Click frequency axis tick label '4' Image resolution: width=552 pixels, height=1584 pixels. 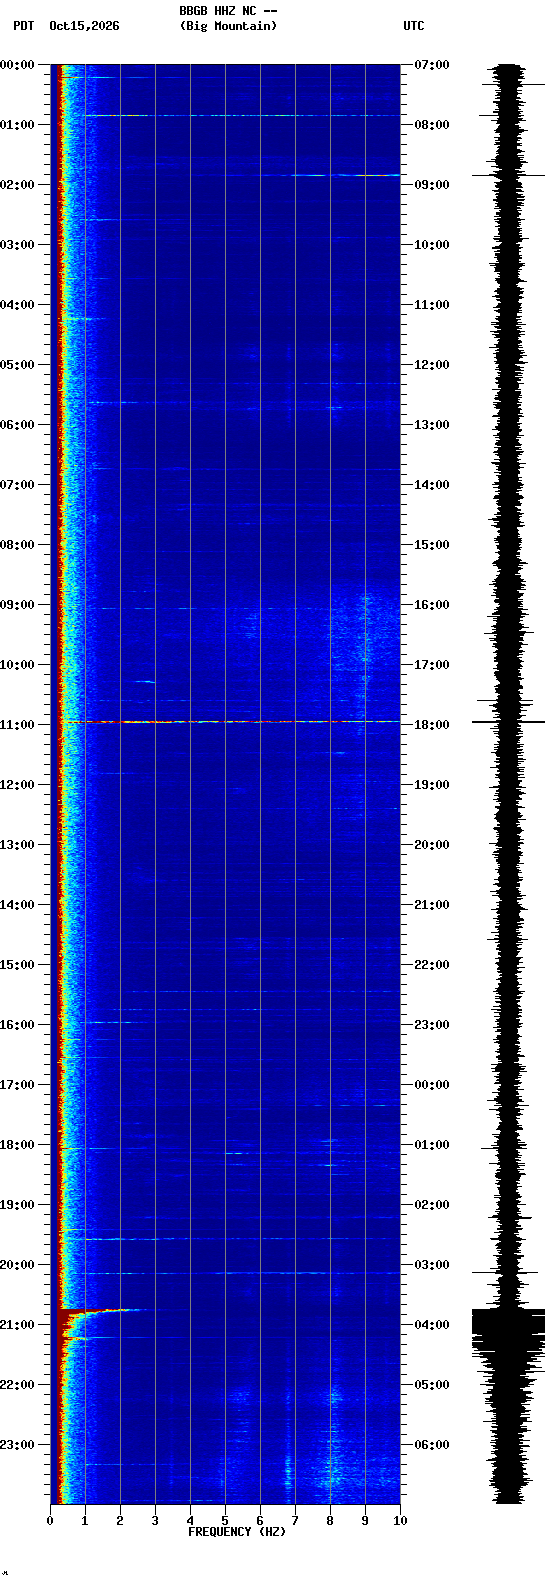pyautogui.click(x=190, y=1521)
